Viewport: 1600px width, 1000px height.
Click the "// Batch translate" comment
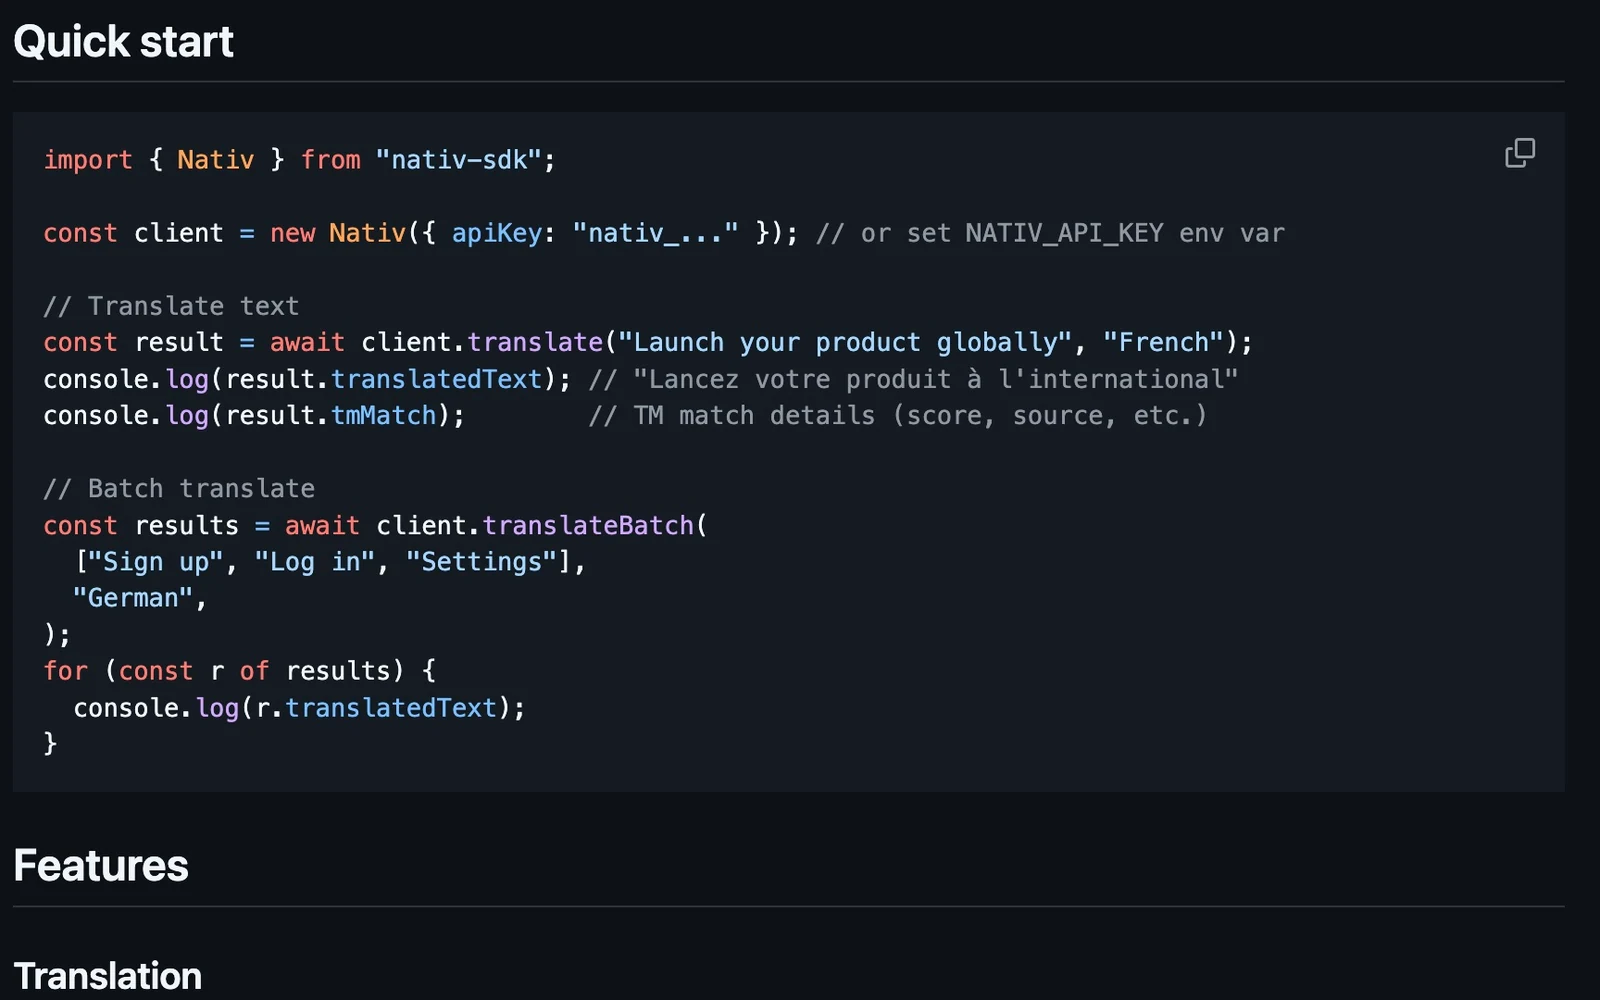(179, 489)
